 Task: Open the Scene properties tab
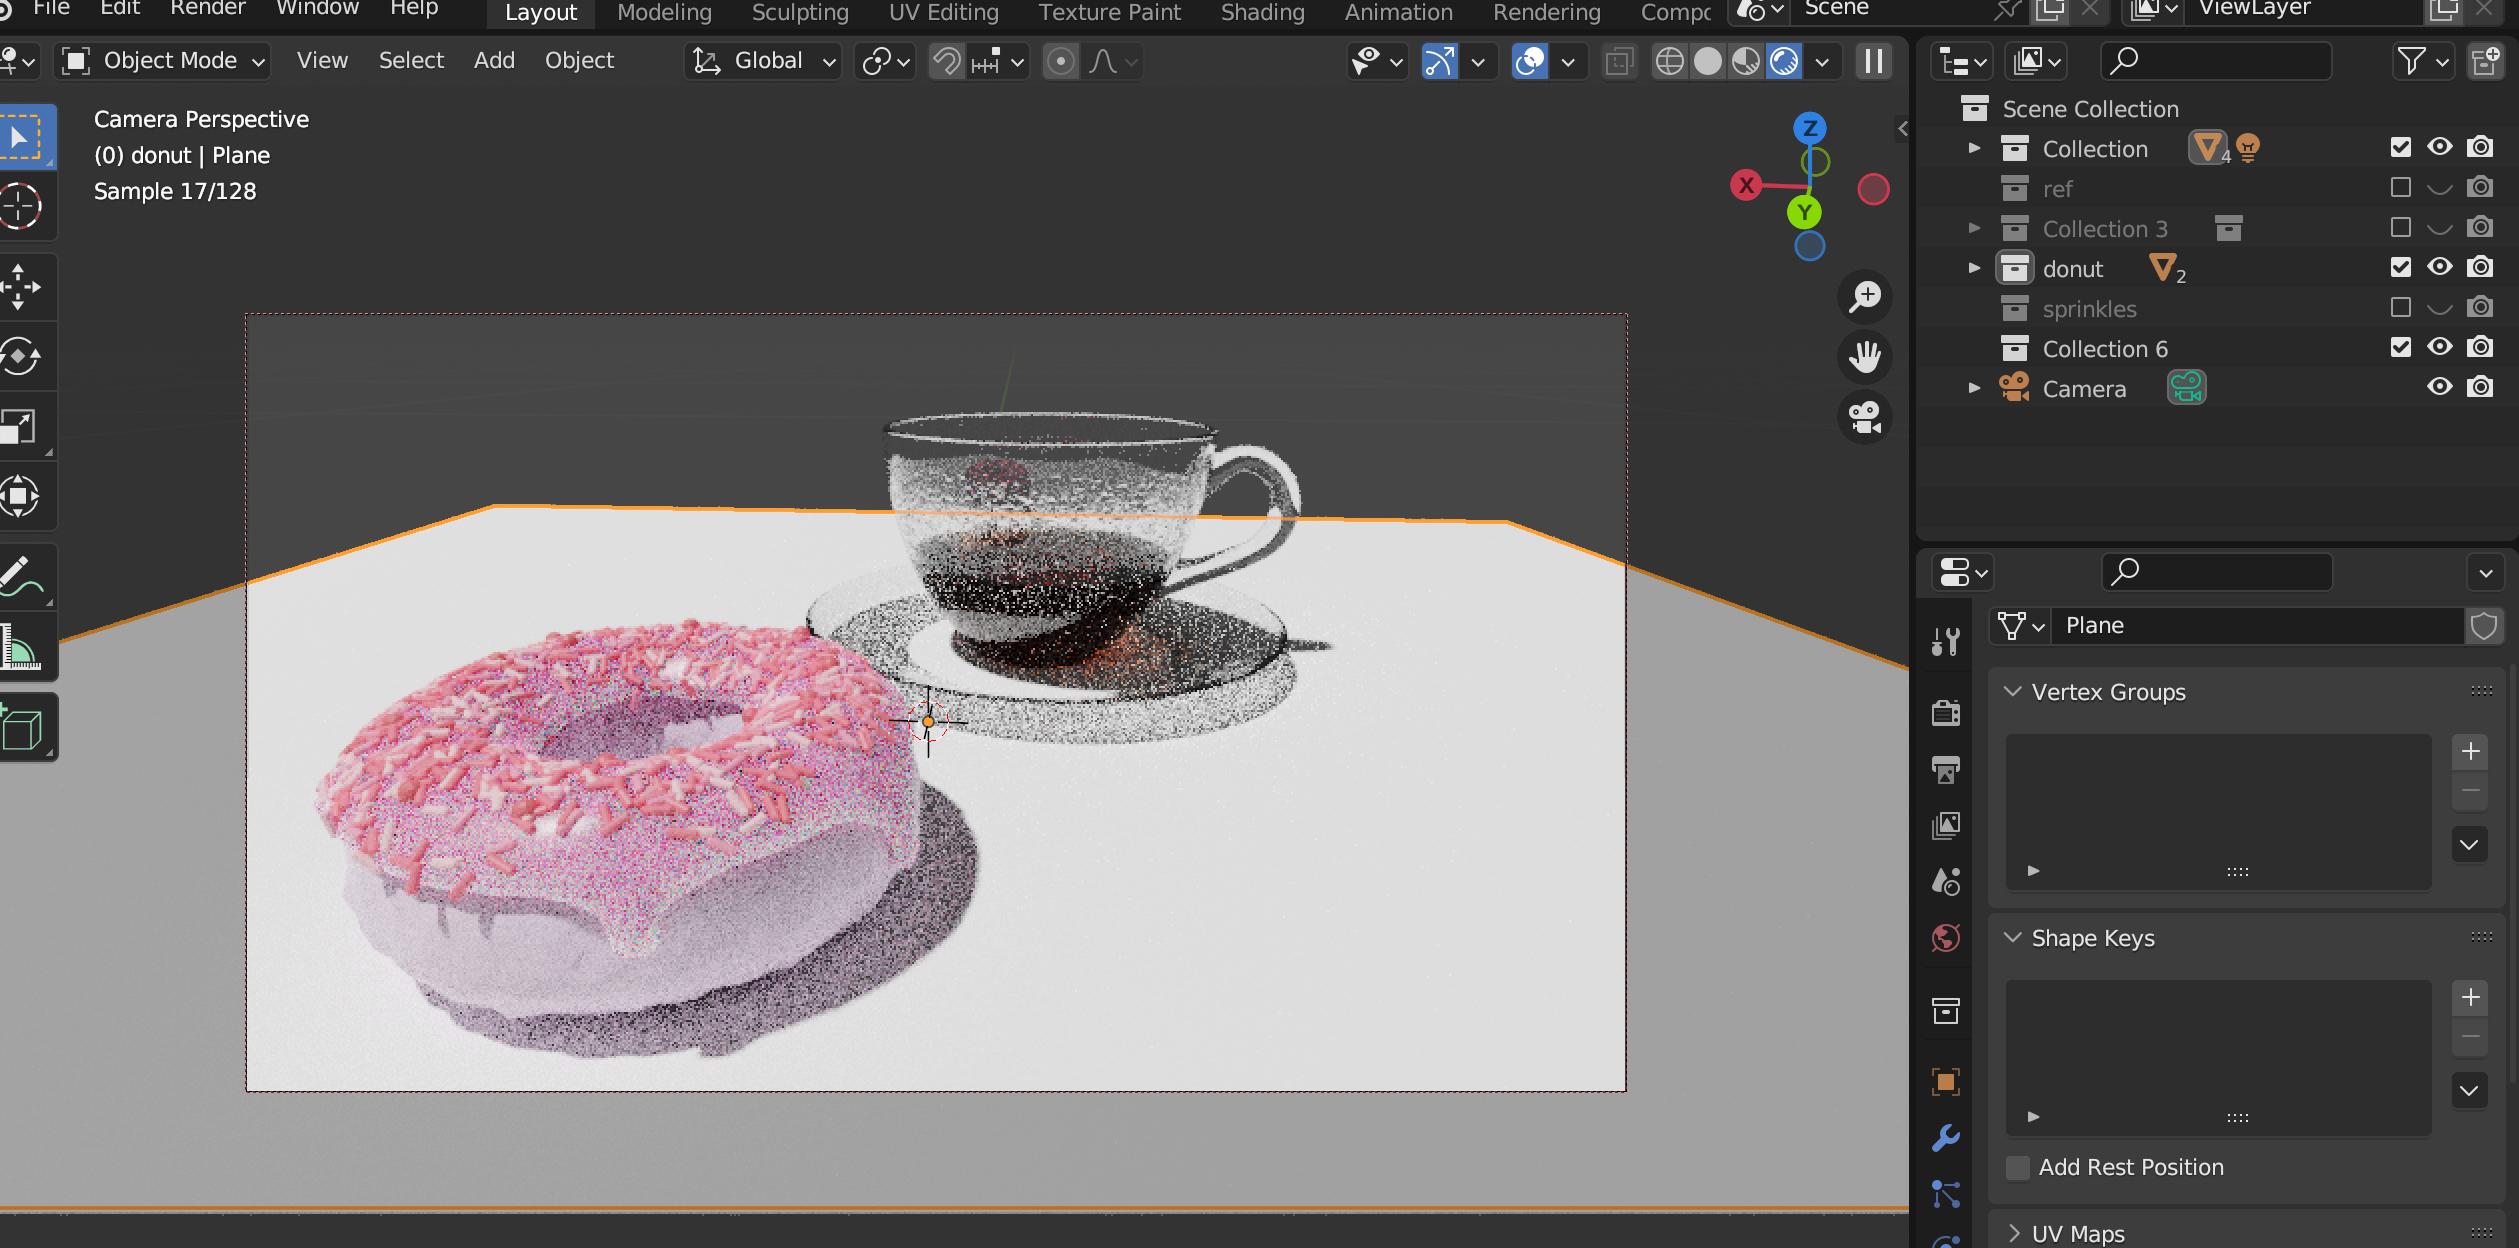pyautogui.click(x=1945, y=881)
